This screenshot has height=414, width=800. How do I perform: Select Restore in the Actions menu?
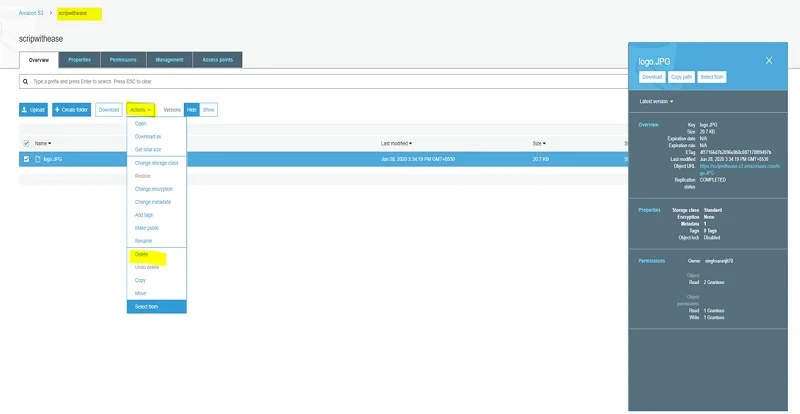pyautogui.click(x=143, y=176)
